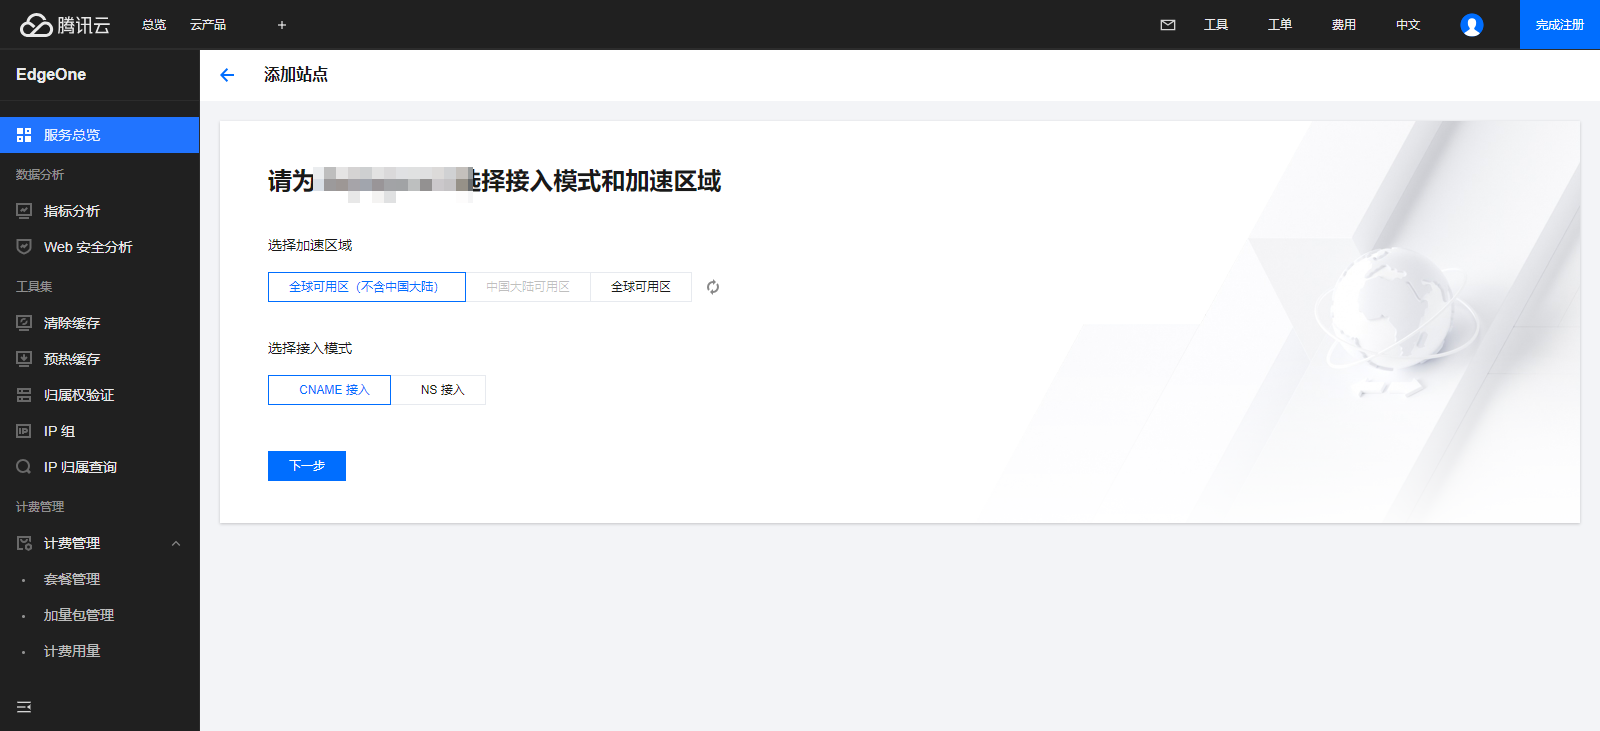The height and width of the screenshot is (731, 1600).
Task: Click the 下一步 button
Action: 307,466
